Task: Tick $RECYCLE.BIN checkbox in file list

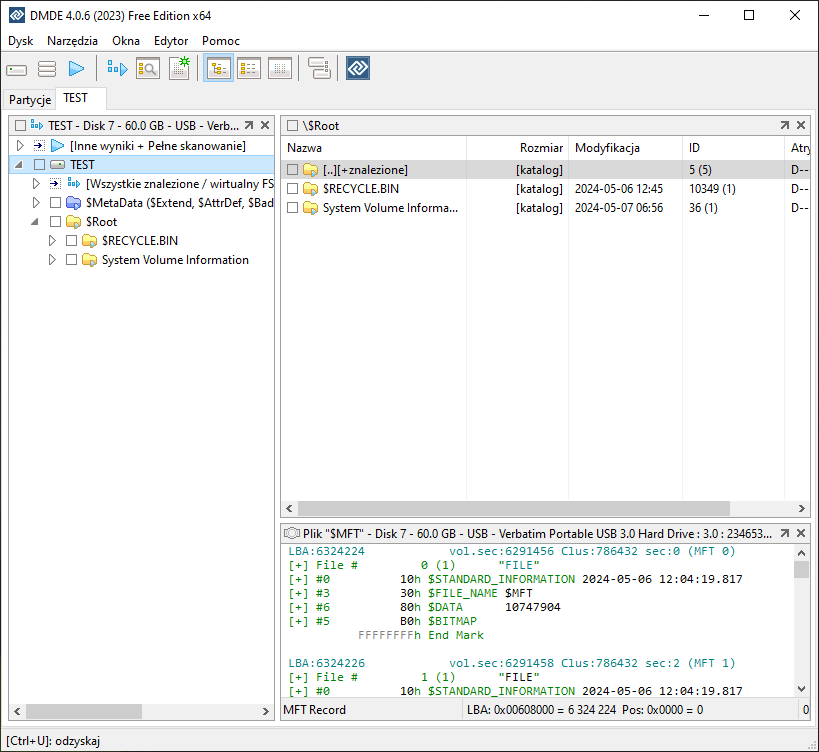Action: 292,189
